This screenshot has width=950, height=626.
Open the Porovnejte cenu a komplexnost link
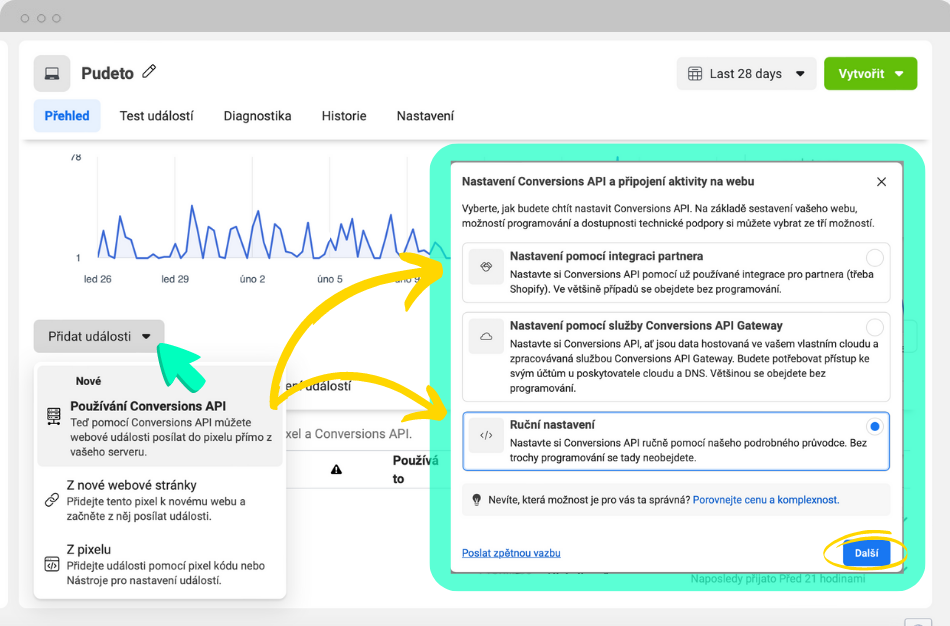coord(766,500)
